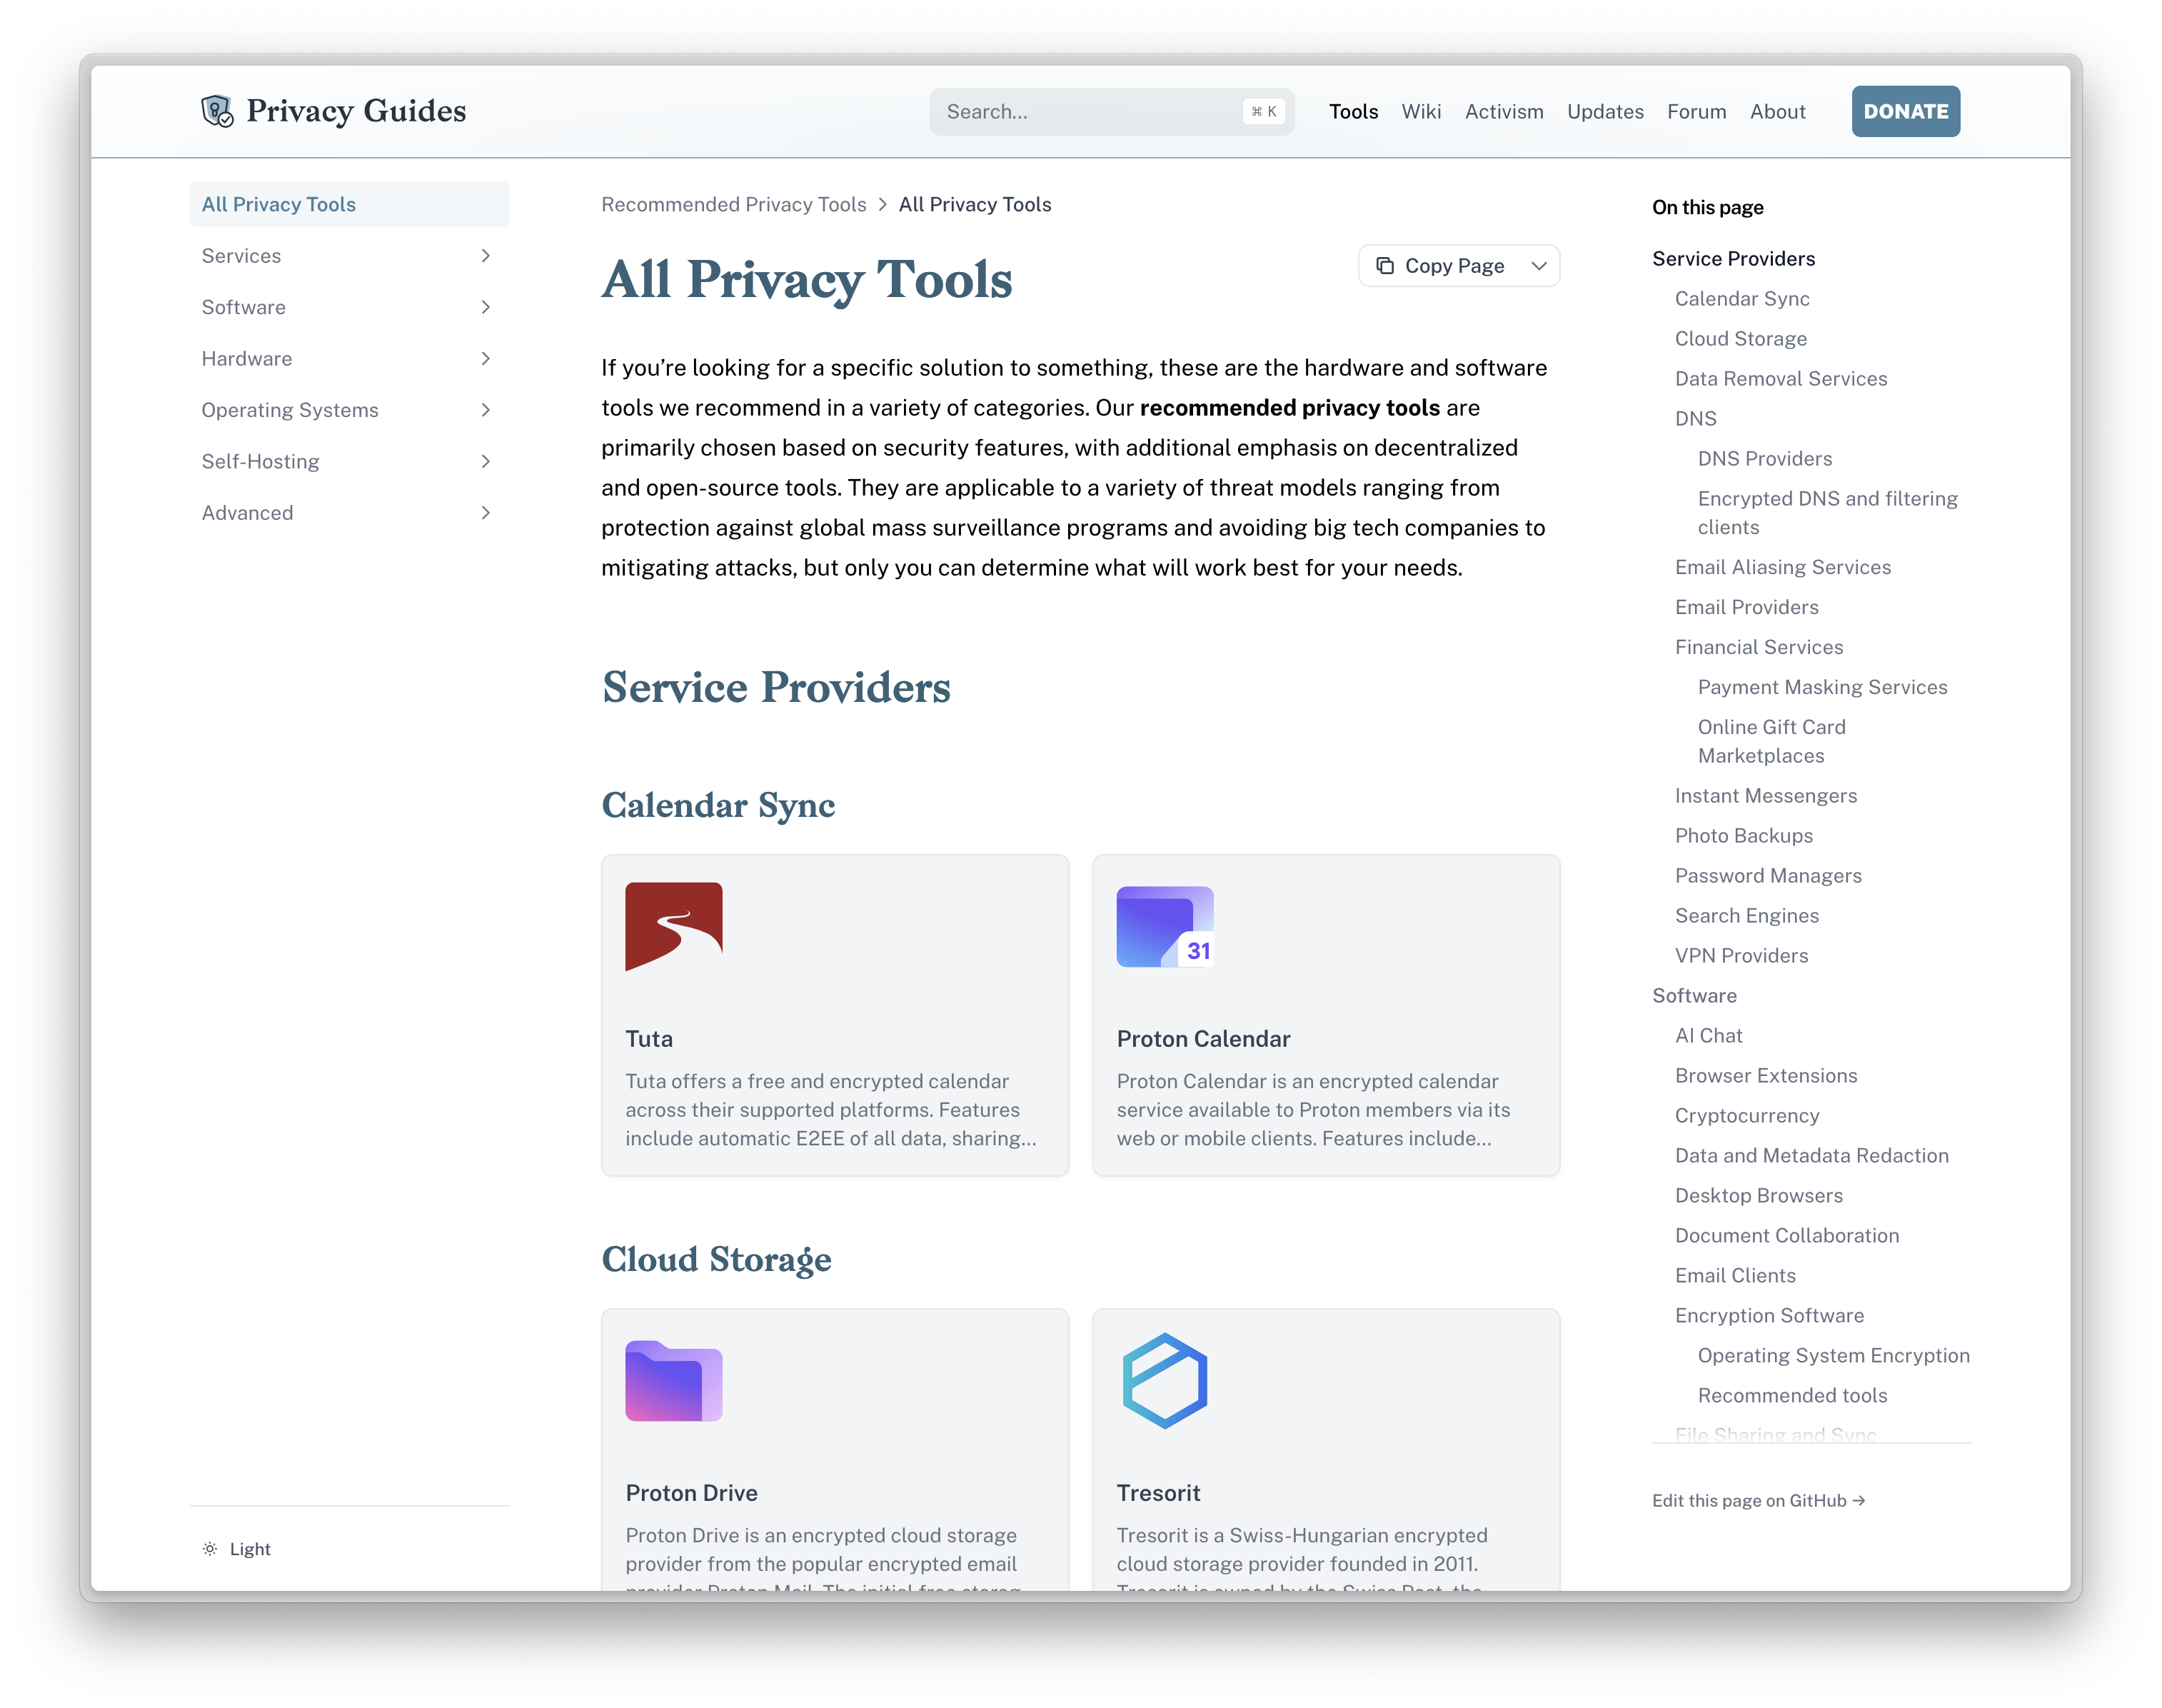Jump to Service Providers in page outline

tap(1733, 259)
